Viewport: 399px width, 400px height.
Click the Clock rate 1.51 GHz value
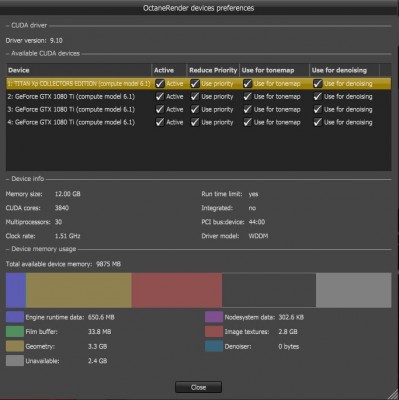(67, 236)
